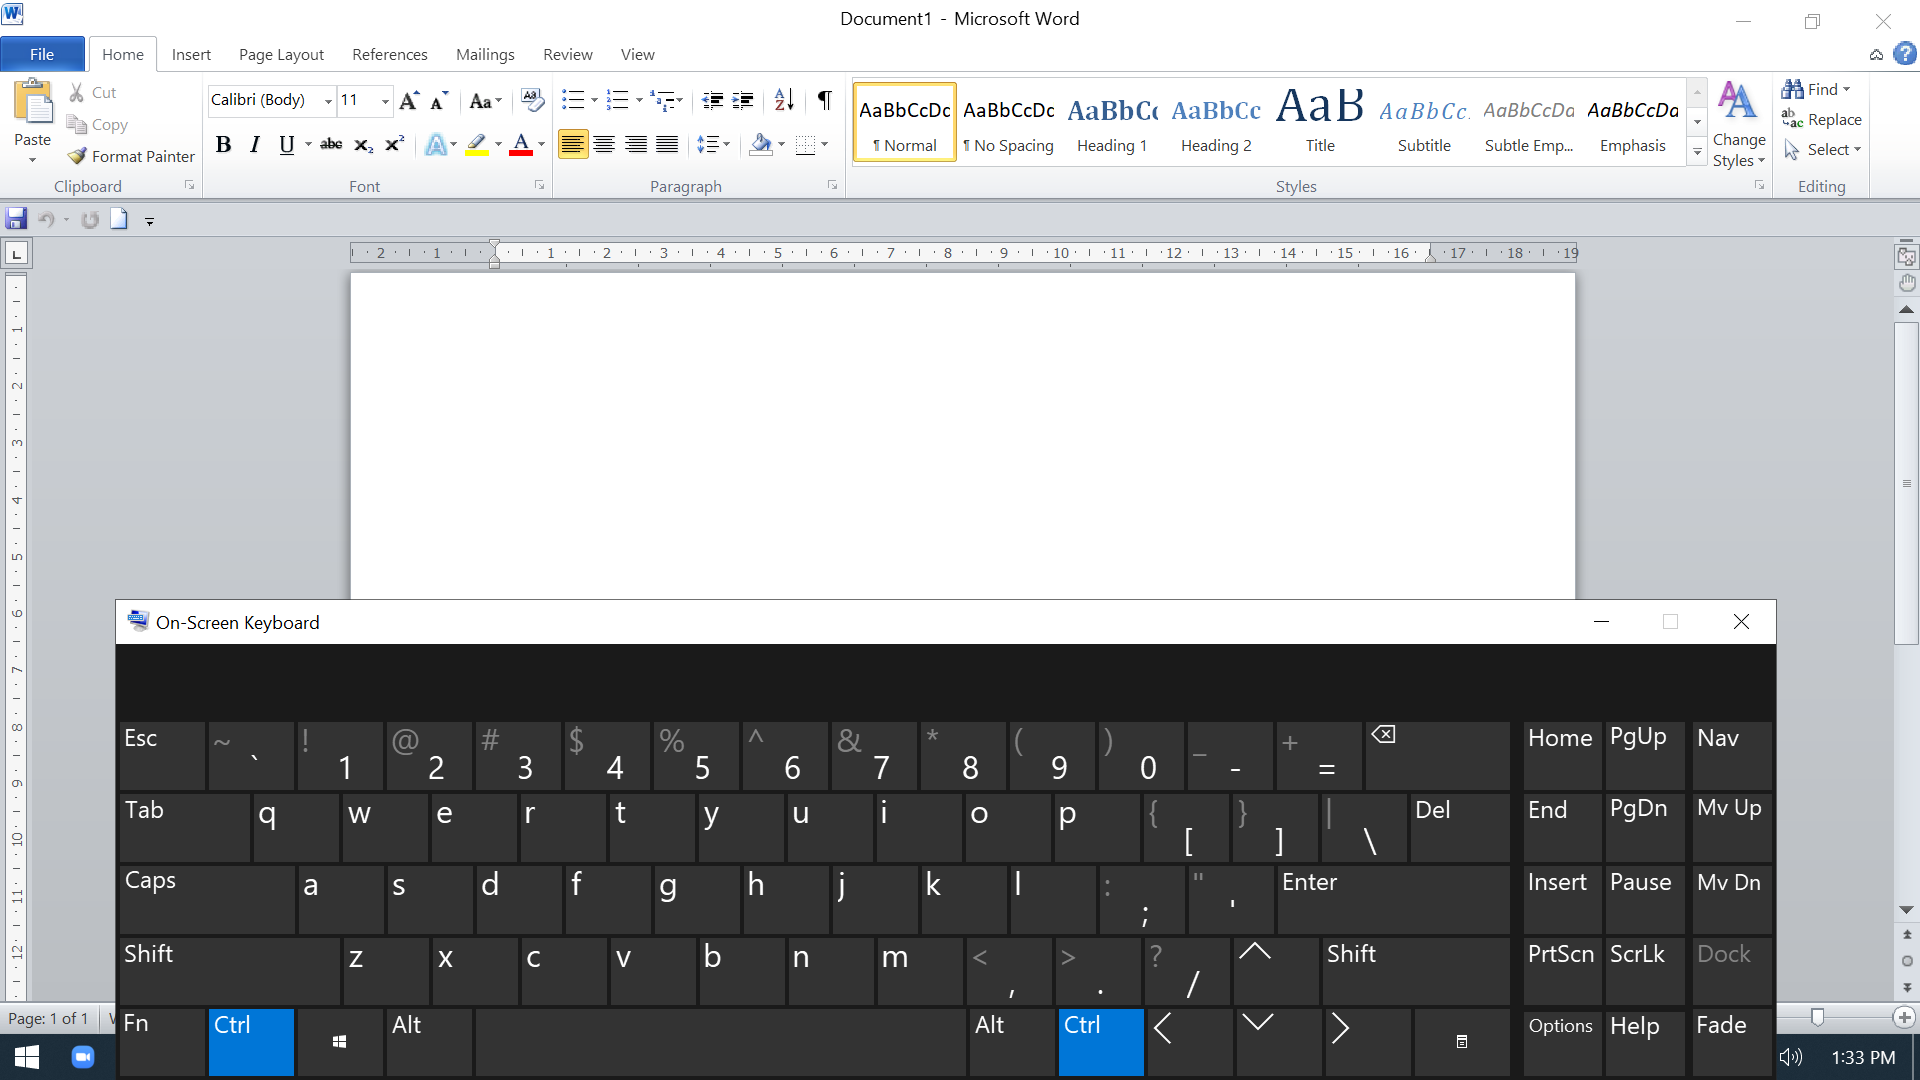Click the Save icon in quick access toolbar
The image size is (1920, 1080).
click(x=16, y=220)
